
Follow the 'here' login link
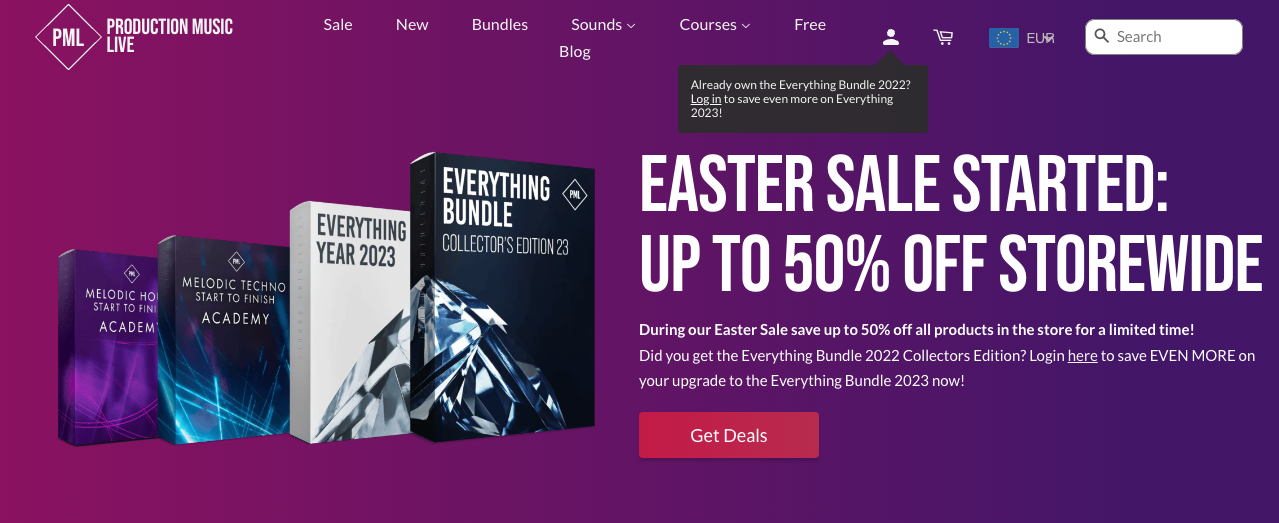[x=1082, y=355]
